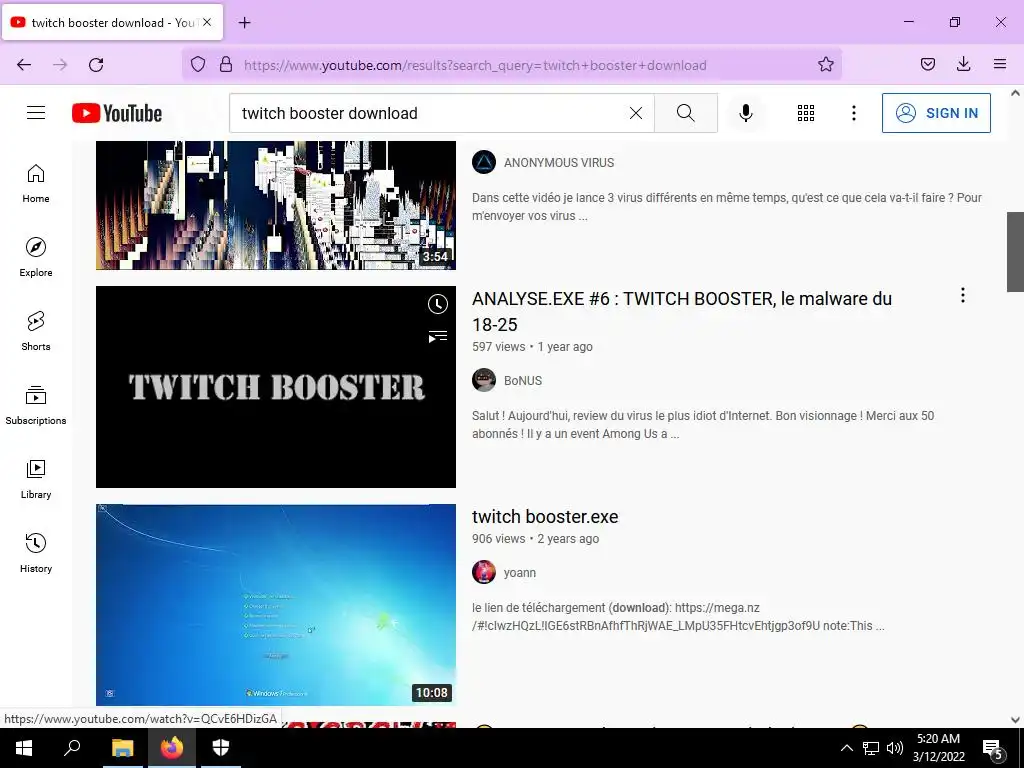1024x768 pixels.
Task: Show hidden system tray icons
Action: click(846, 748)
